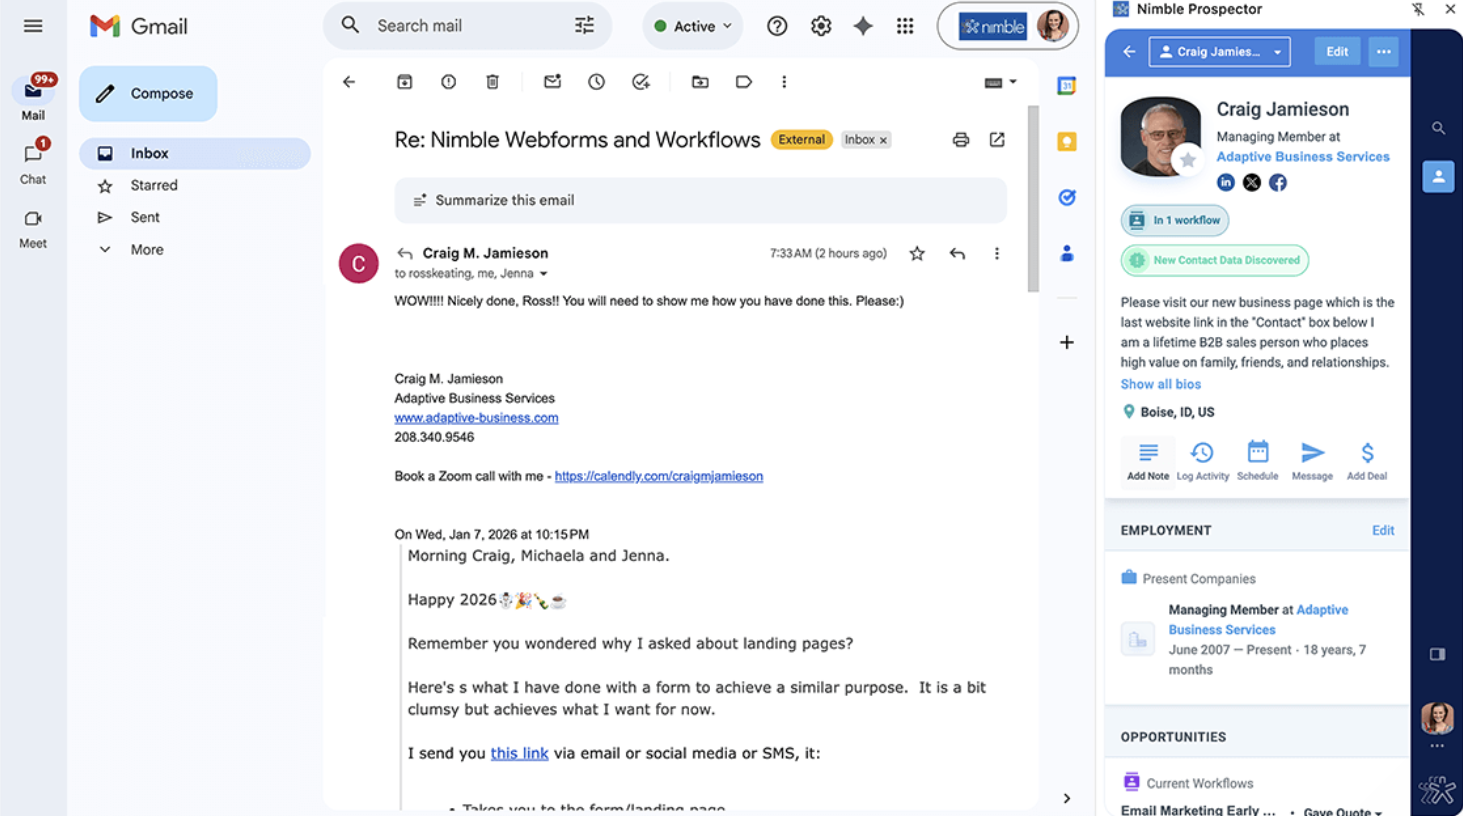This screenshot has width=1463, height=816.
Task: Hide side panel chevron arrow
Action: (1067, 798)
